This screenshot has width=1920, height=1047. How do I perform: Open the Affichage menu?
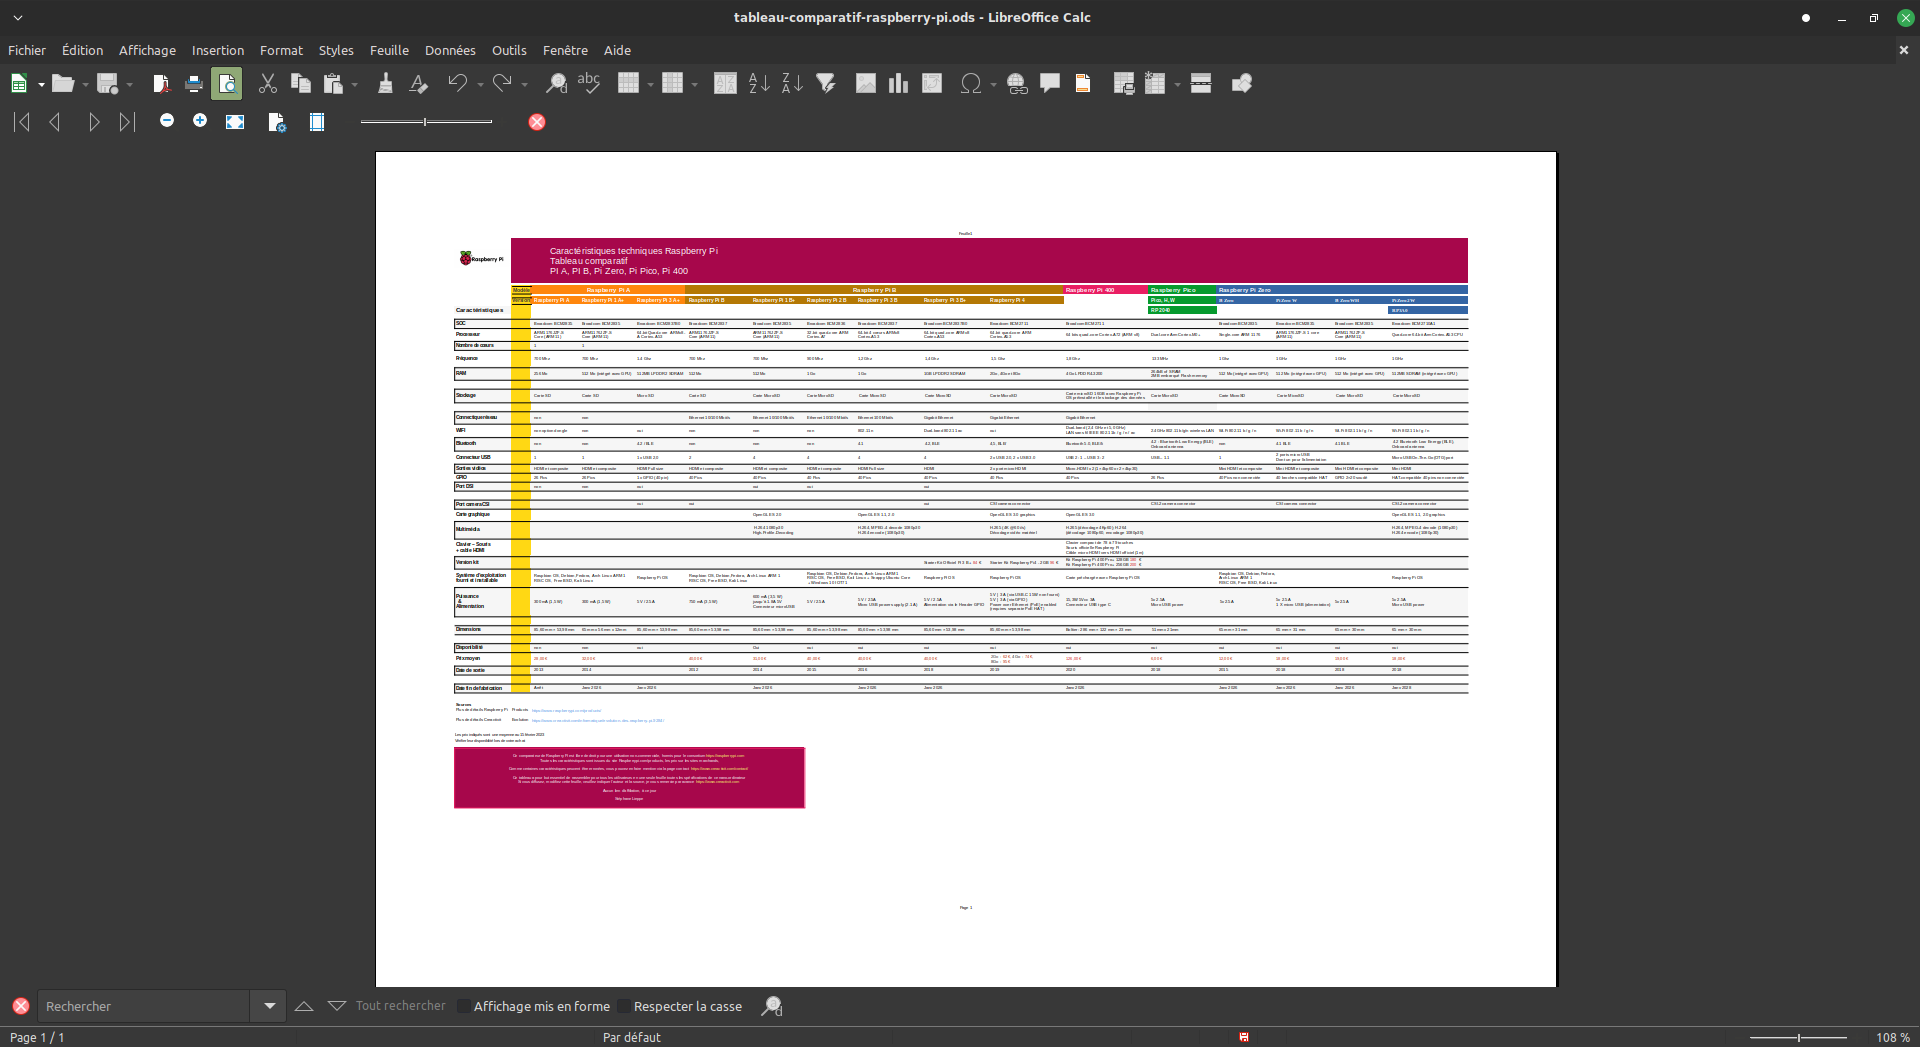click(x=147, y=50)
